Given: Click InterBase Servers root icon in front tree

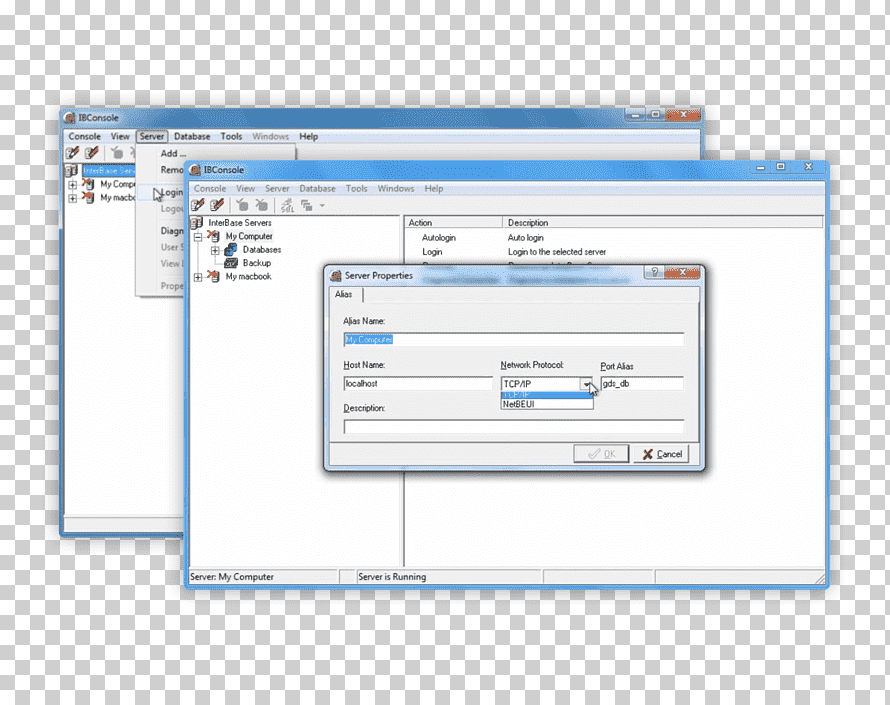Looking at the screenshot, I should 197,223.
